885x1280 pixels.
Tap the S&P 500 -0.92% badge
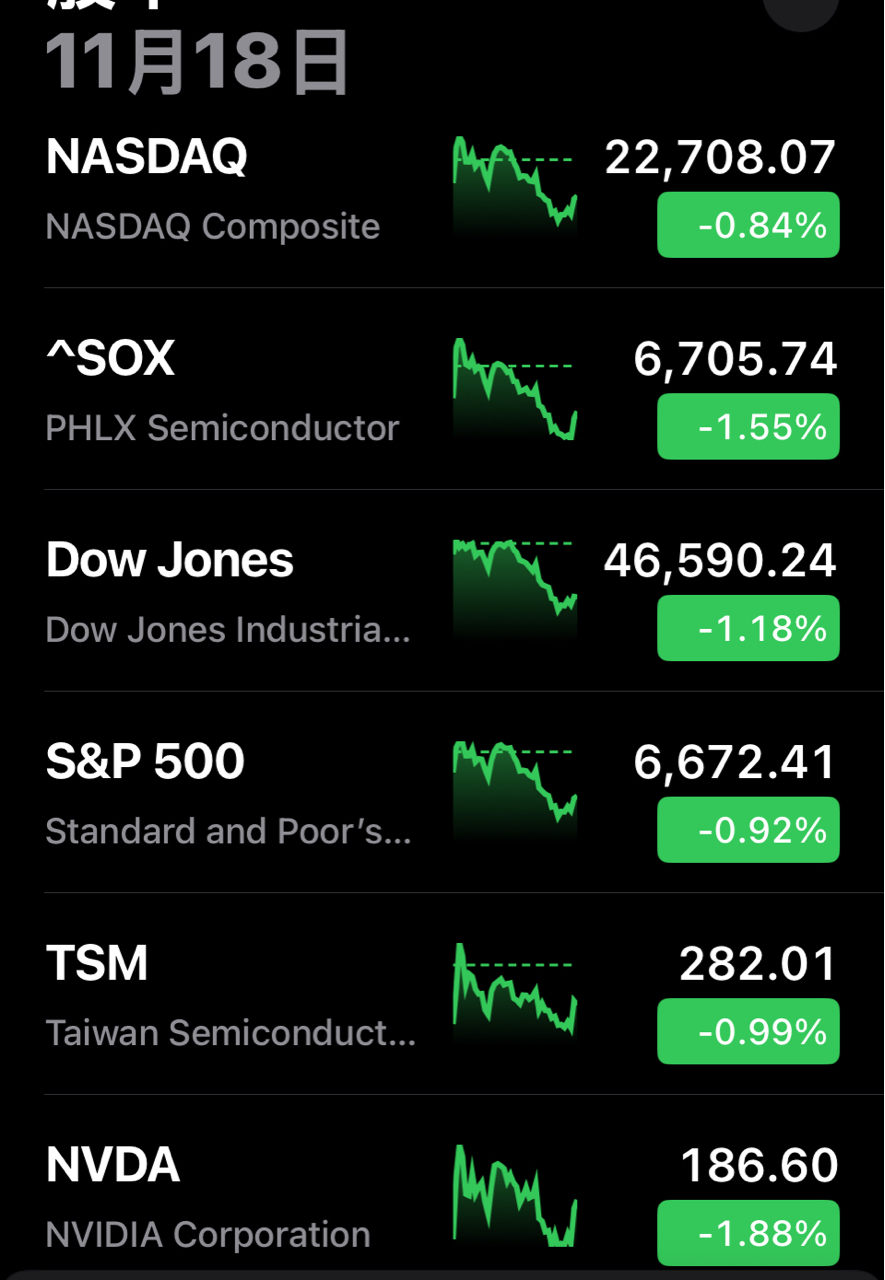748,830
